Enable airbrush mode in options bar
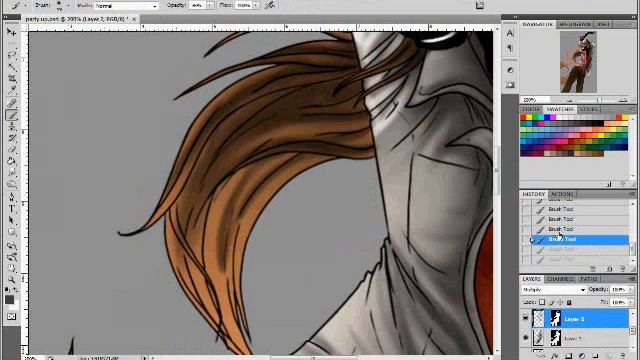 [270, 5]
